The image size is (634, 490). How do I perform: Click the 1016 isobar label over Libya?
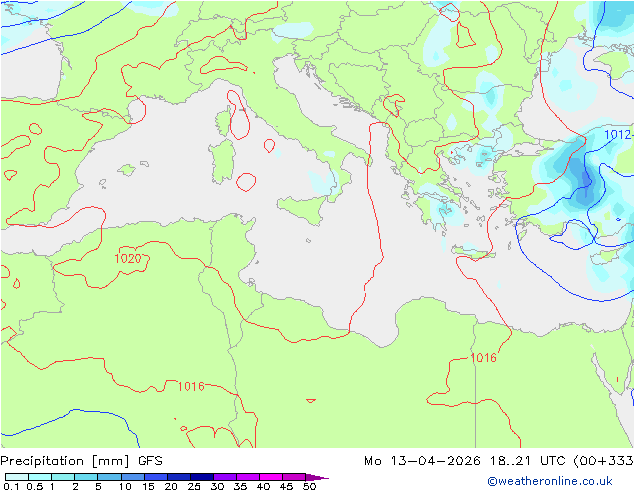click(191, 387)
